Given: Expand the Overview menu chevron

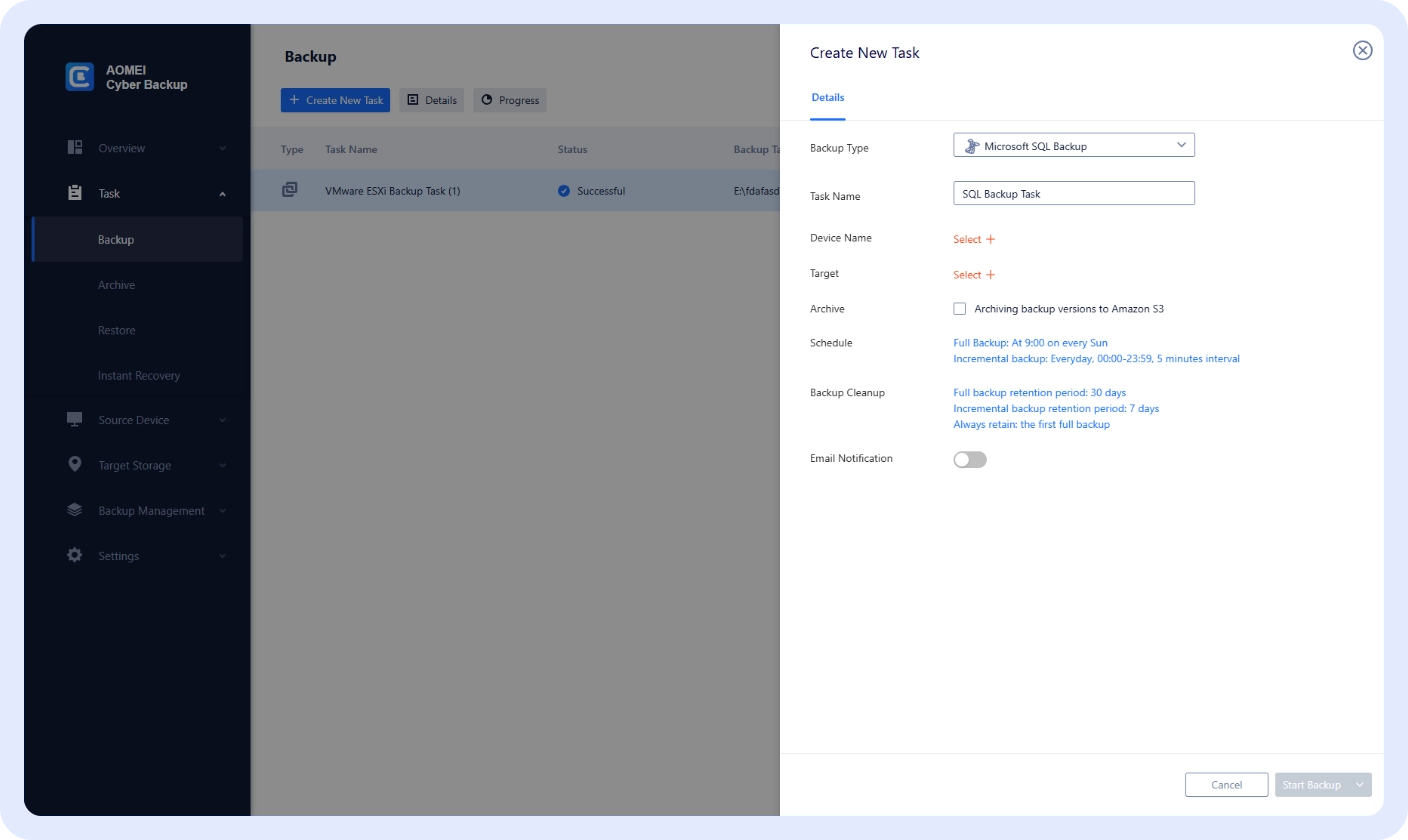Looking at the screenshot, I should (x=223, y=148).
